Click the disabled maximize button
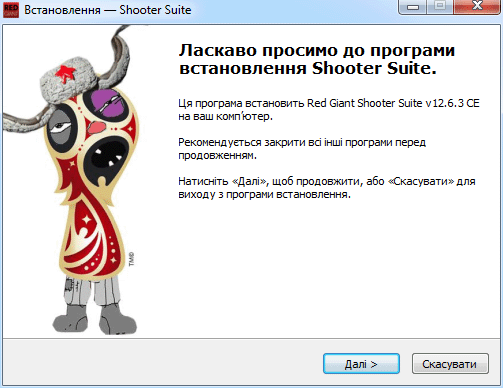 440,6
